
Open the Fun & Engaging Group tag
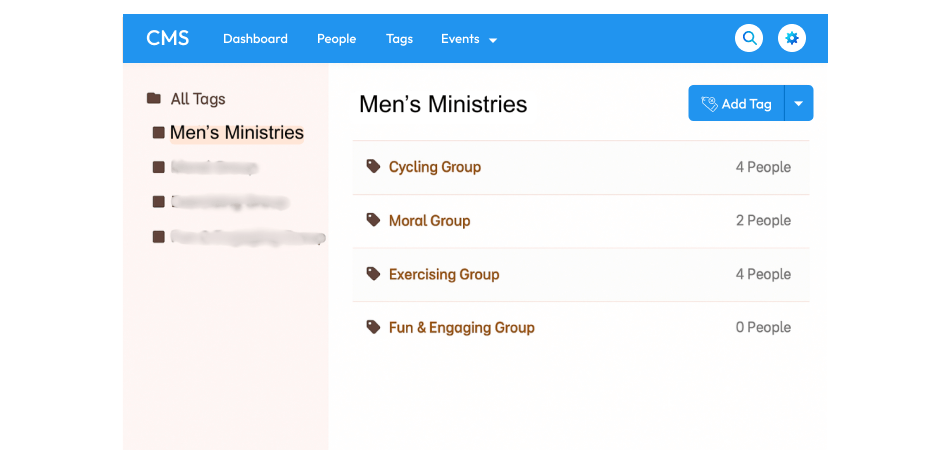[461, 328]
